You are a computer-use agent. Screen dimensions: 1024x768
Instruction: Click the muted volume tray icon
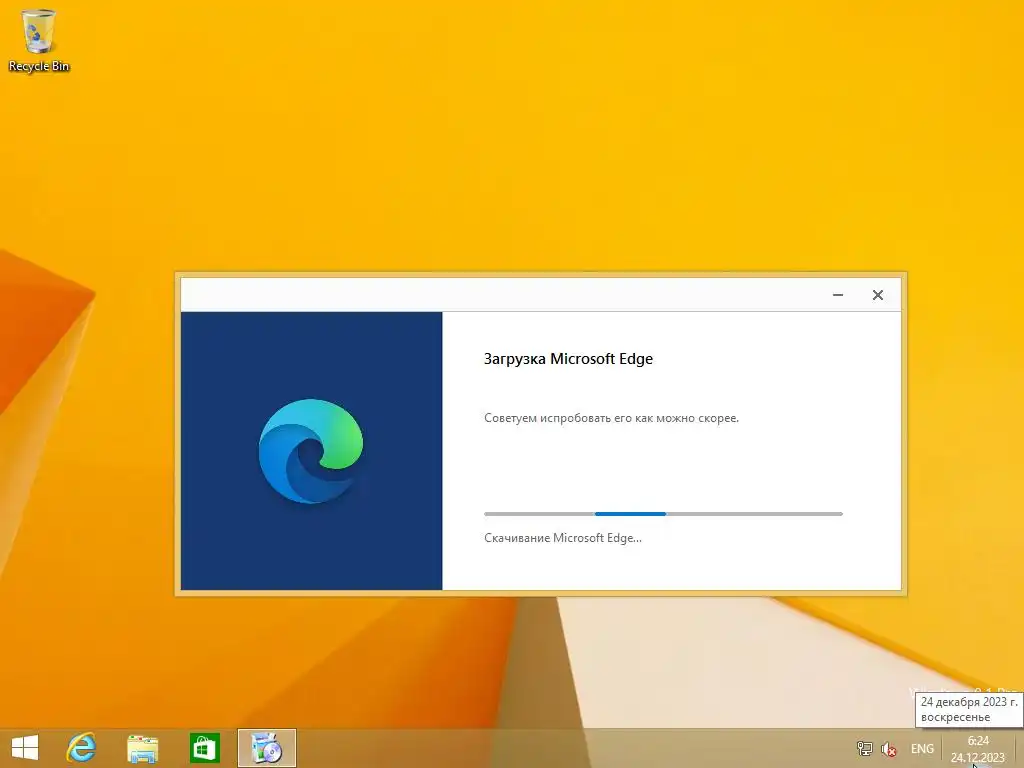click(889, 749)
